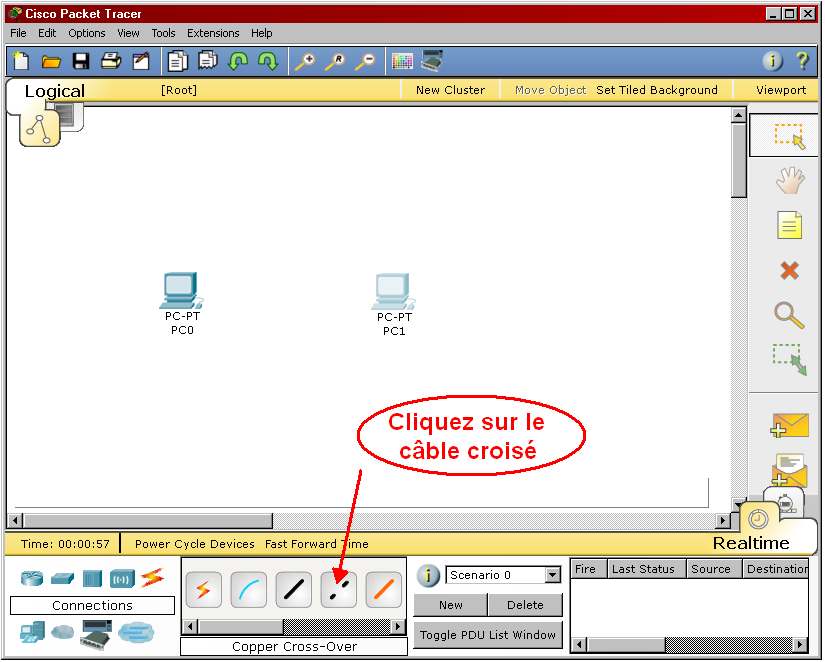Select the Switches device category

(x=62, y=579)
